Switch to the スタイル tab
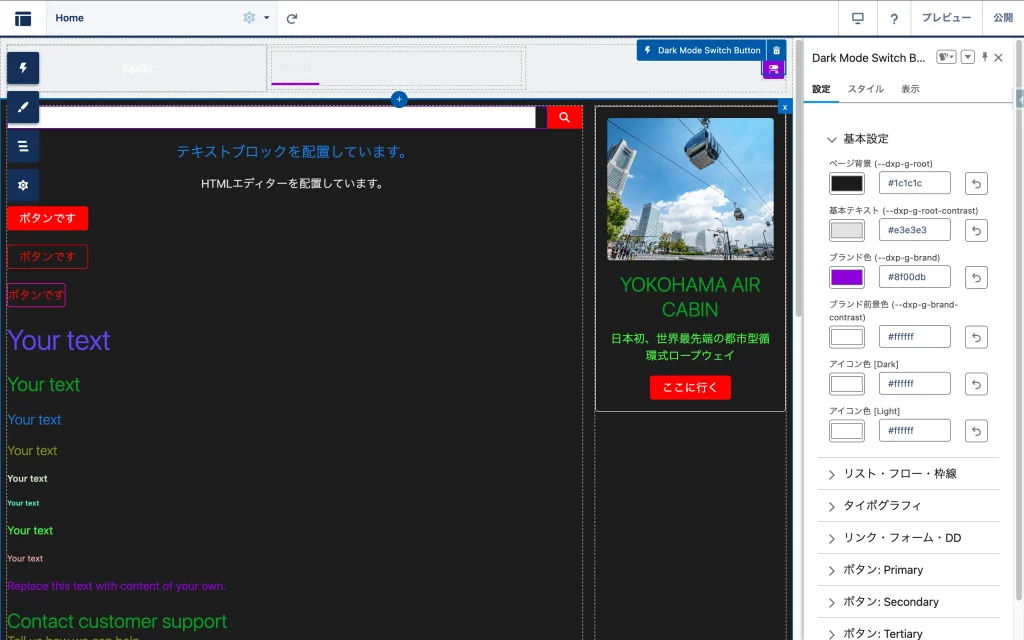The height and width of the screenshot is (640, 1024). 865,89
